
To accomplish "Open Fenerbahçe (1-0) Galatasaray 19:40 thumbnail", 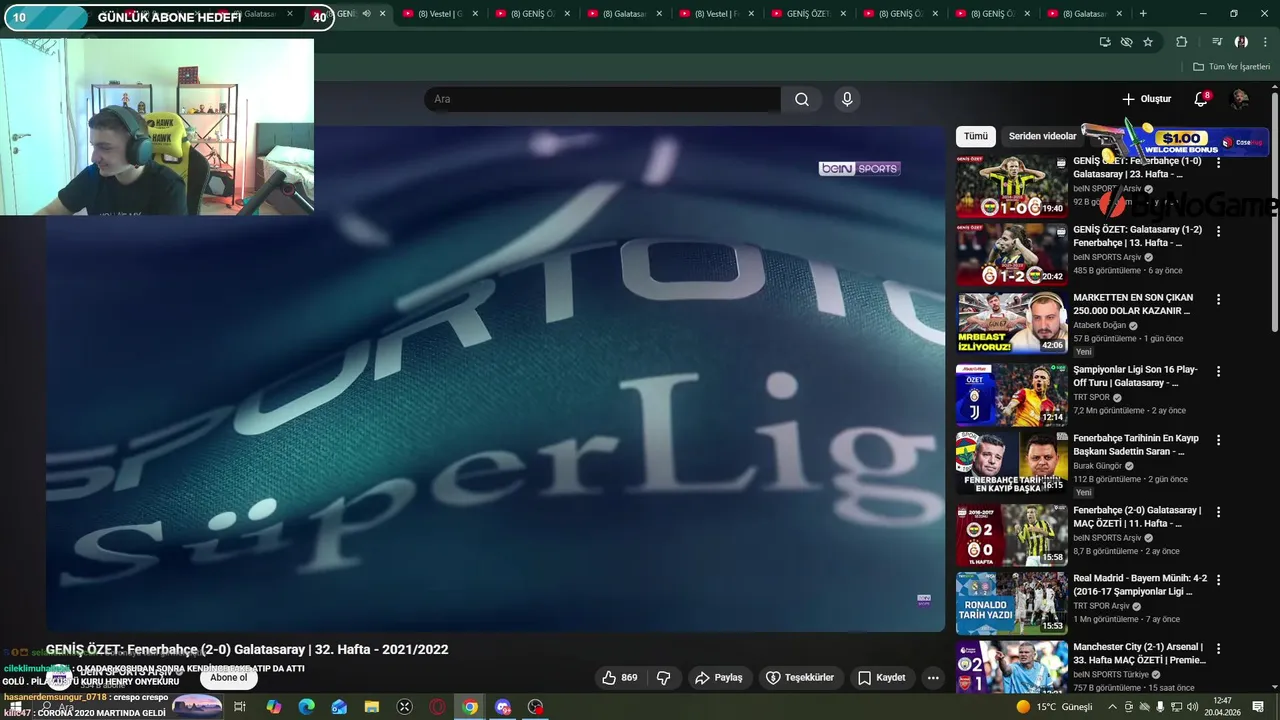I will click(1011, 186).
